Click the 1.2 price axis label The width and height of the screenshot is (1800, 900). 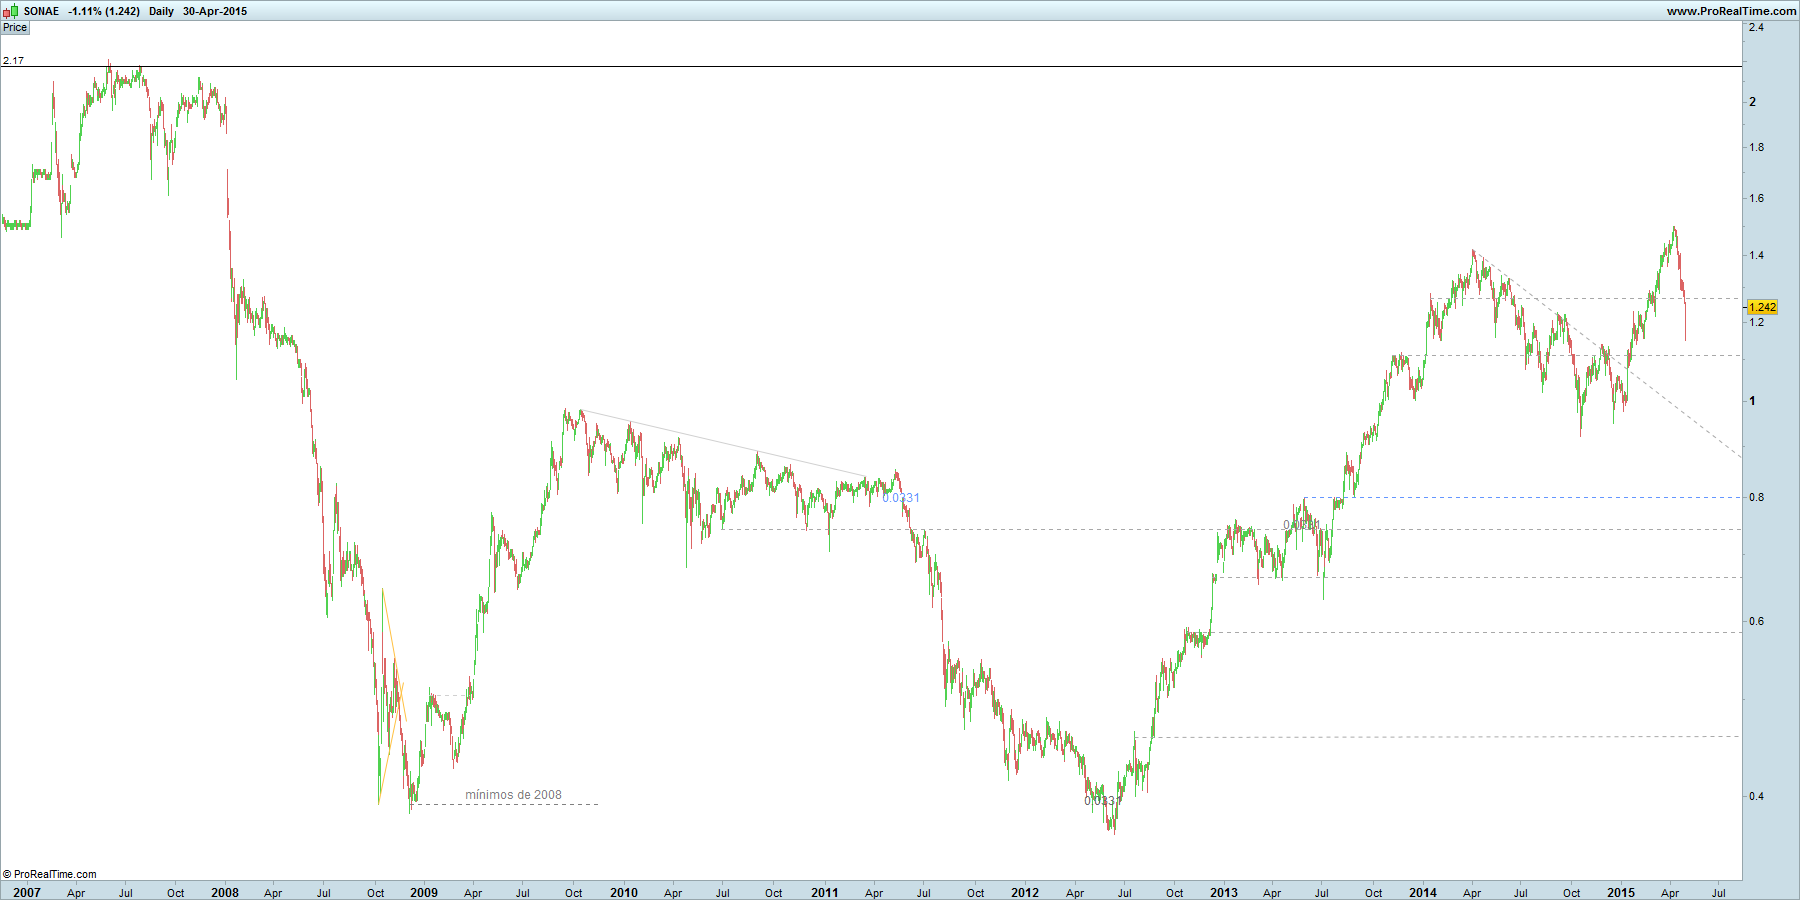pos(1756,322)
